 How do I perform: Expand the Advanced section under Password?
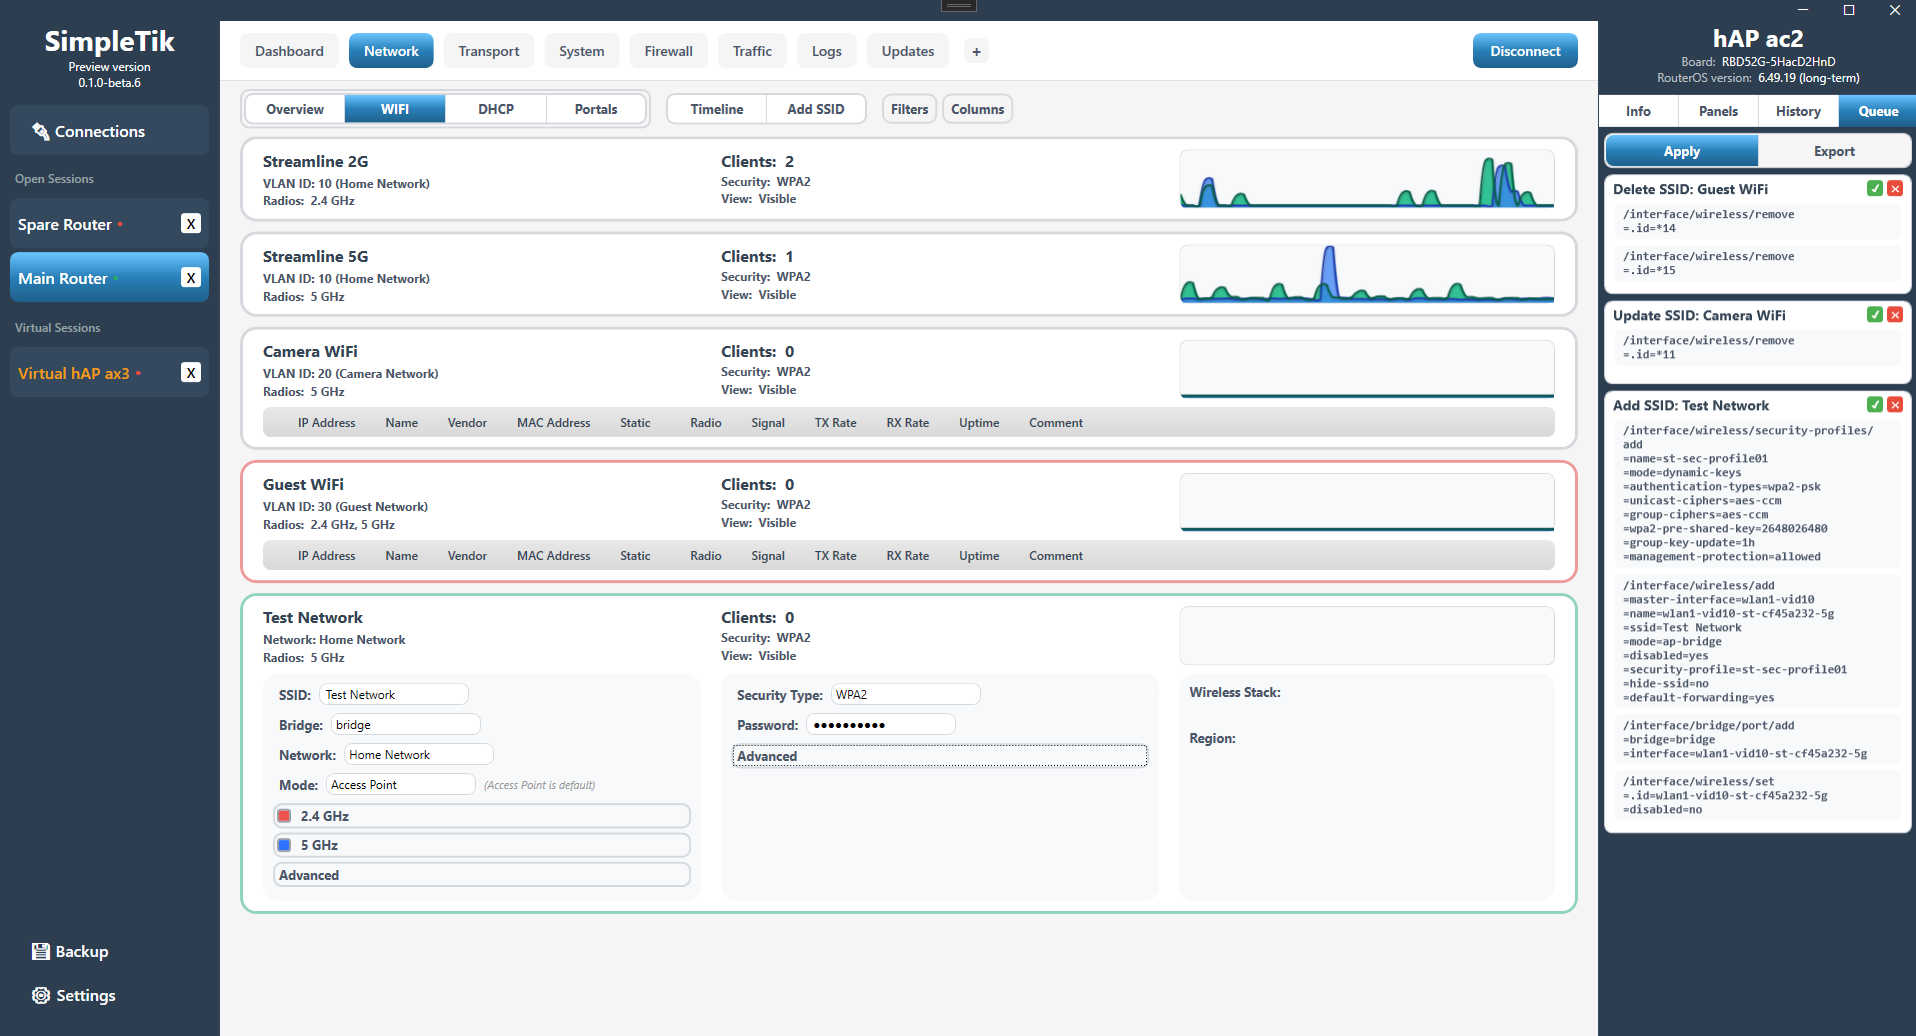[x=940, y=756]
